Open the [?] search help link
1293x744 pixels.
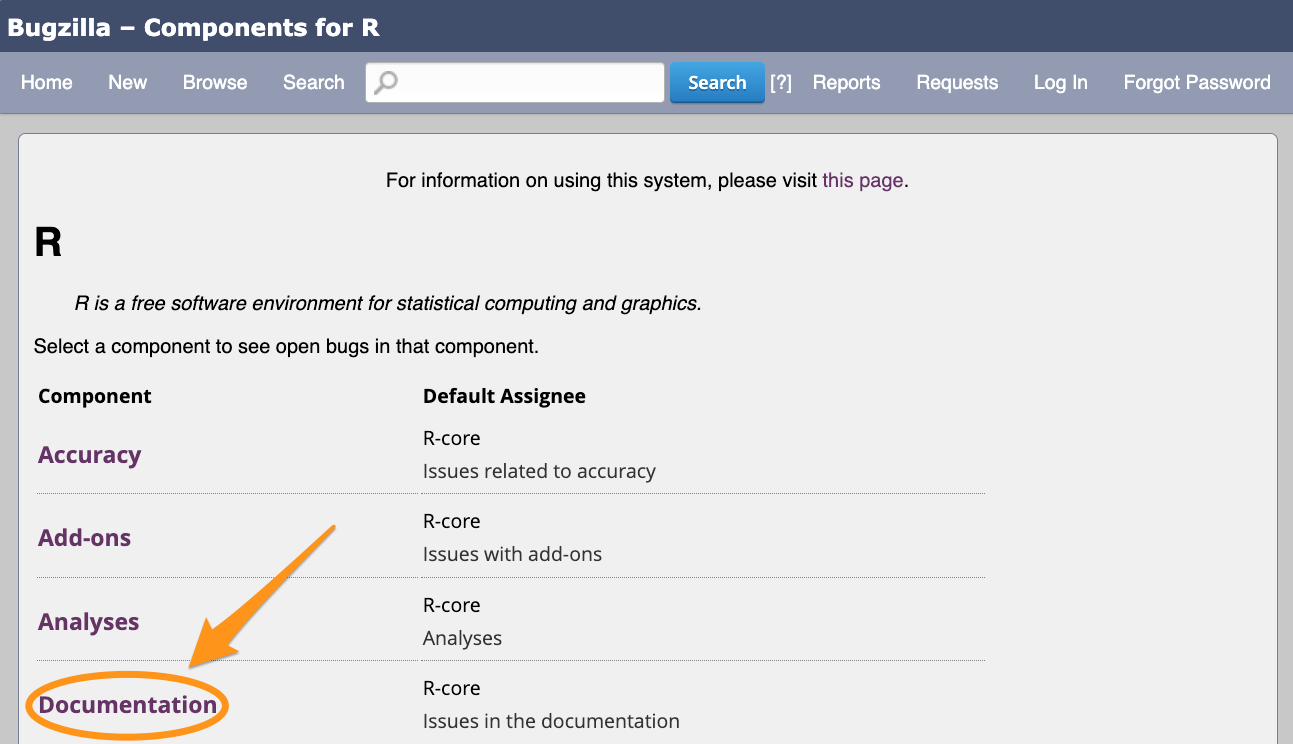pos(780,83)
